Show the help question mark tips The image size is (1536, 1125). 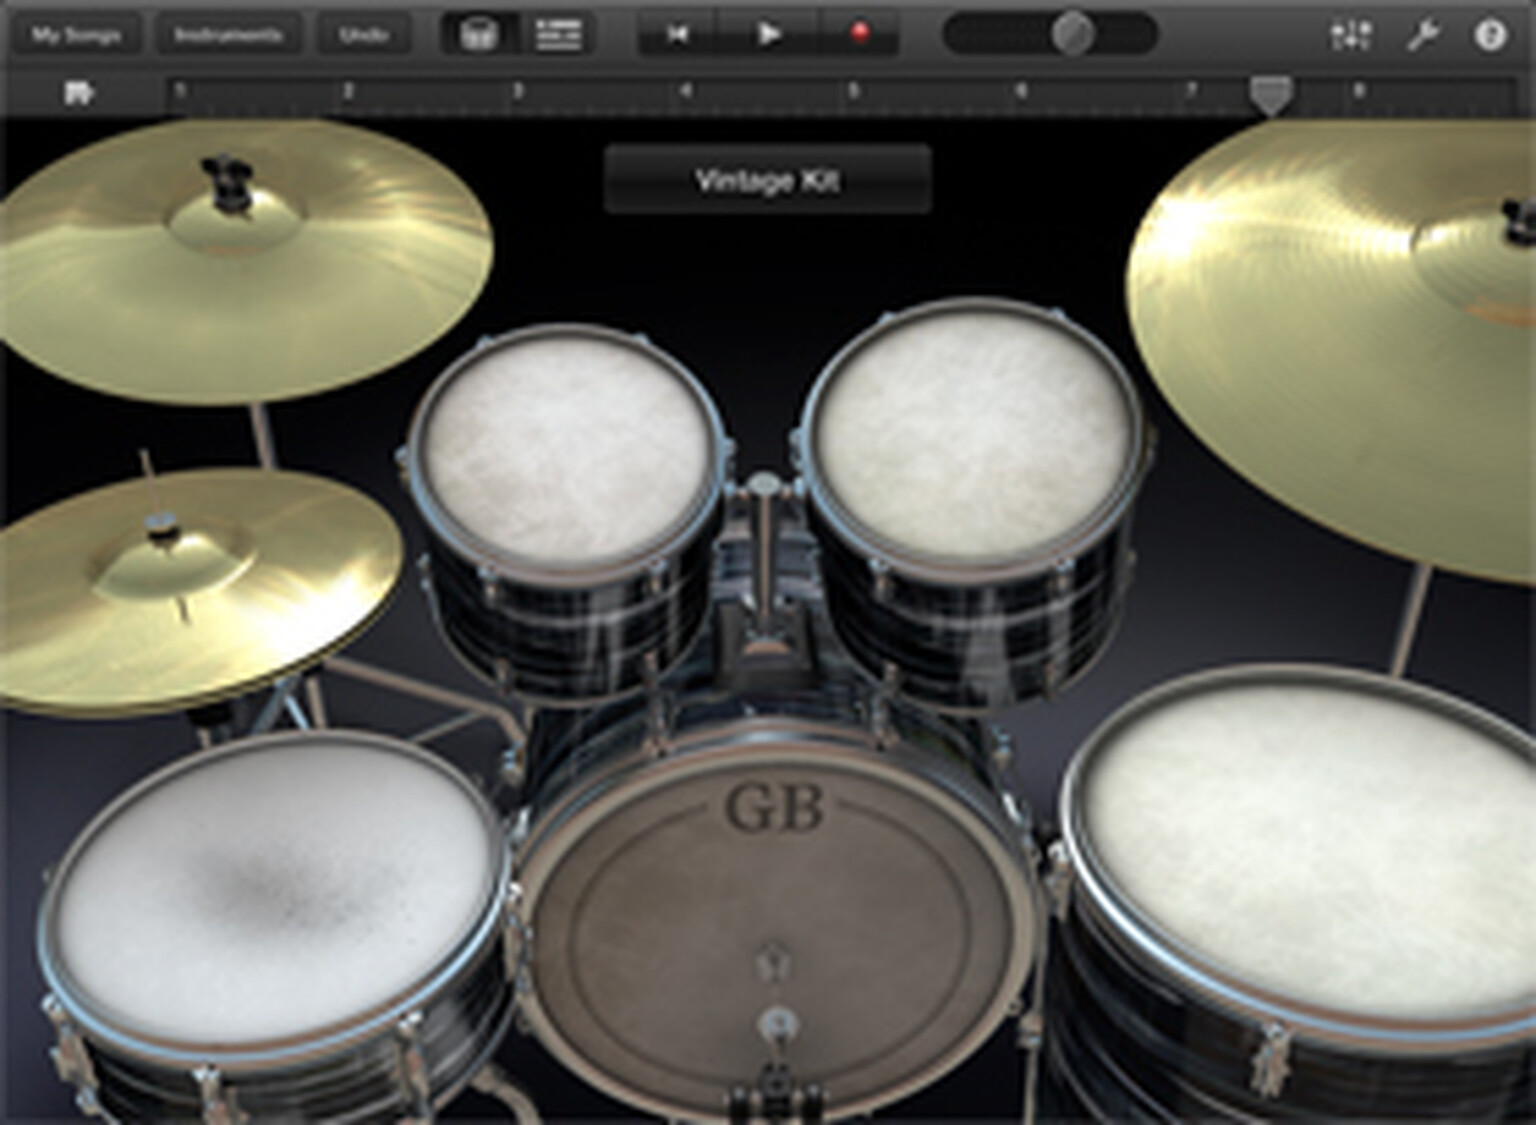coord(1490,36)
